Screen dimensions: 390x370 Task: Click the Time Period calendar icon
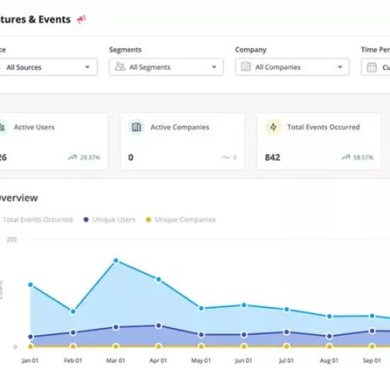click(x=372, y=67)
